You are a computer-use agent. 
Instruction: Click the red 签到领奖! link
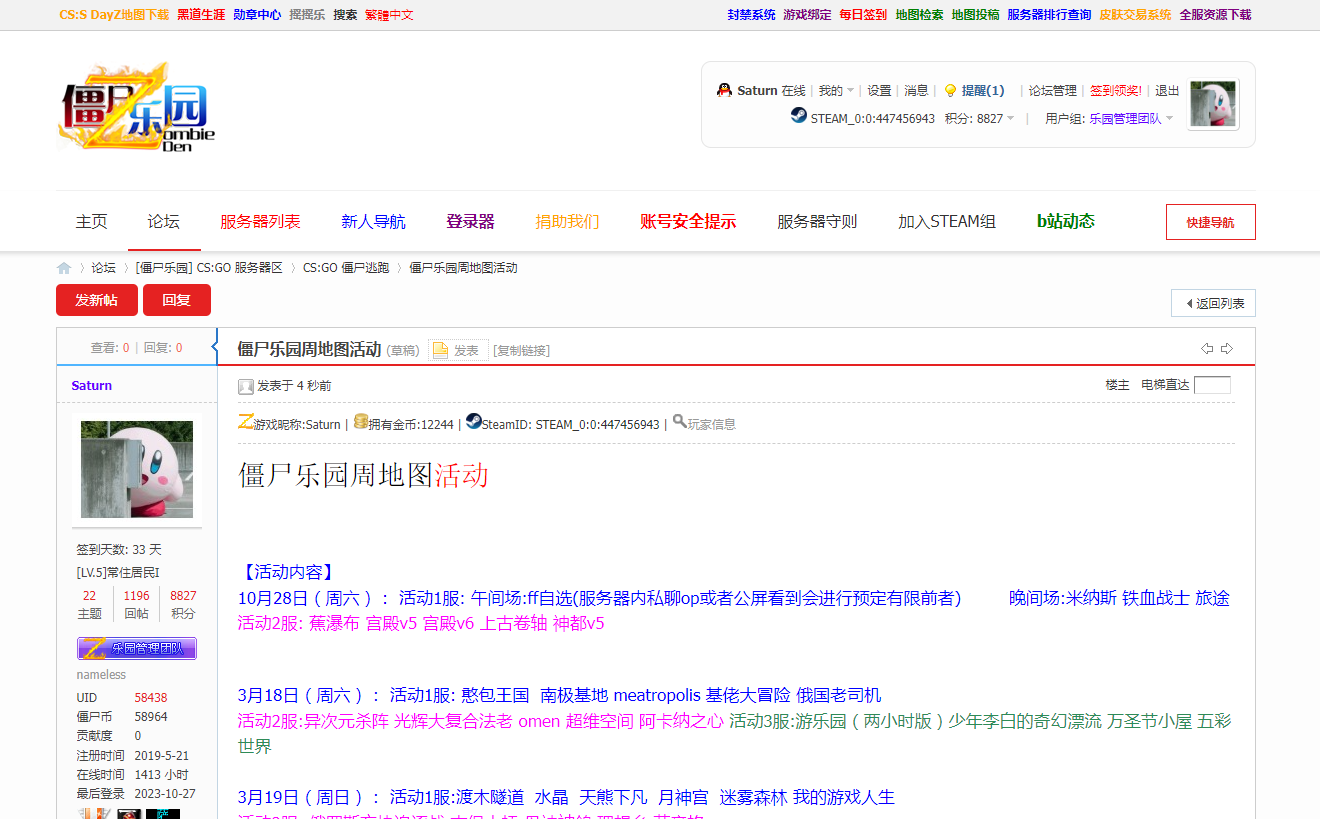1116,90
